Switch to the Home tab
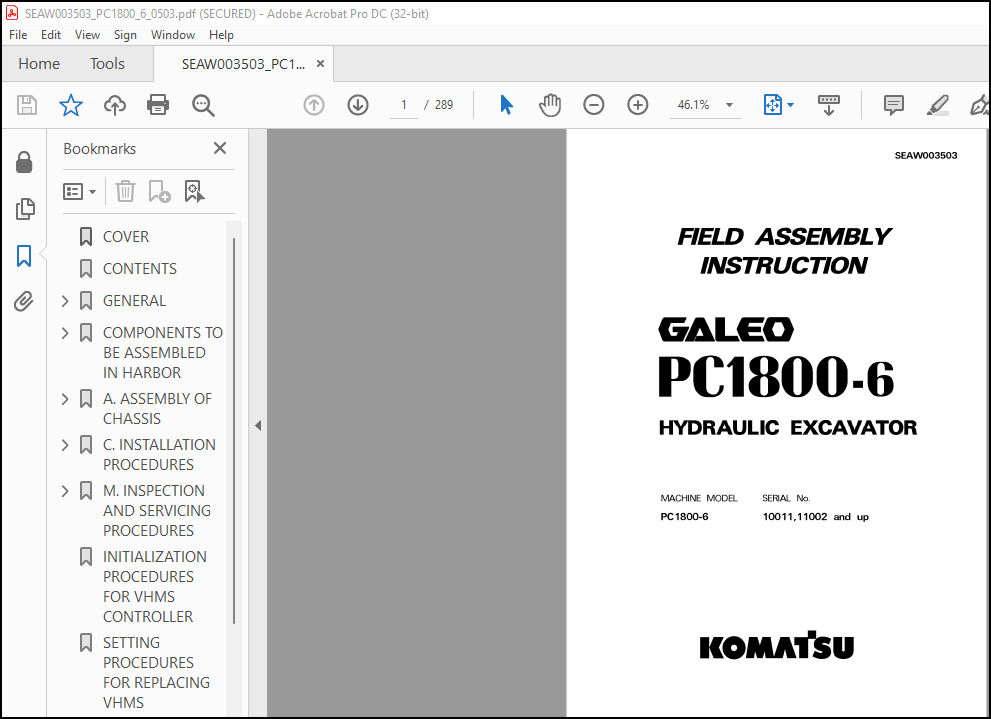Viewport: 991px width, 719px height. [39, 64]
